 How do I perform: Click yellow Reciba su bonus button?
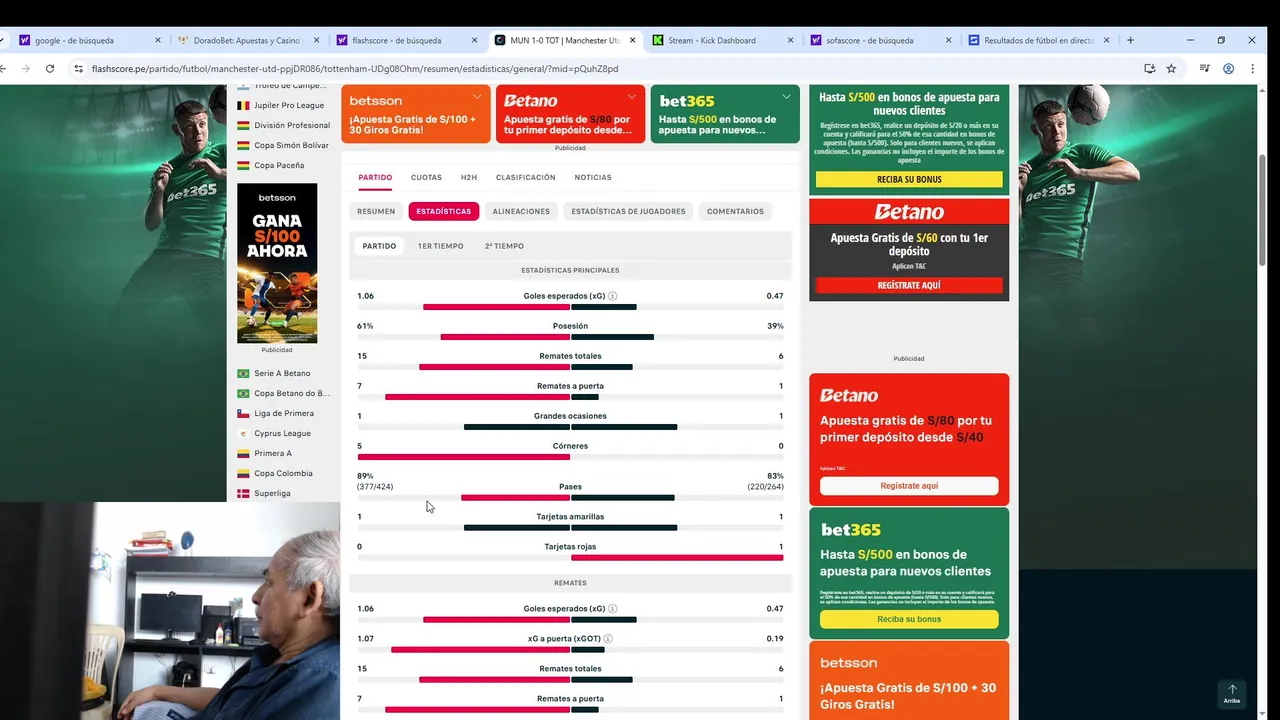click(x=909, y=619)
